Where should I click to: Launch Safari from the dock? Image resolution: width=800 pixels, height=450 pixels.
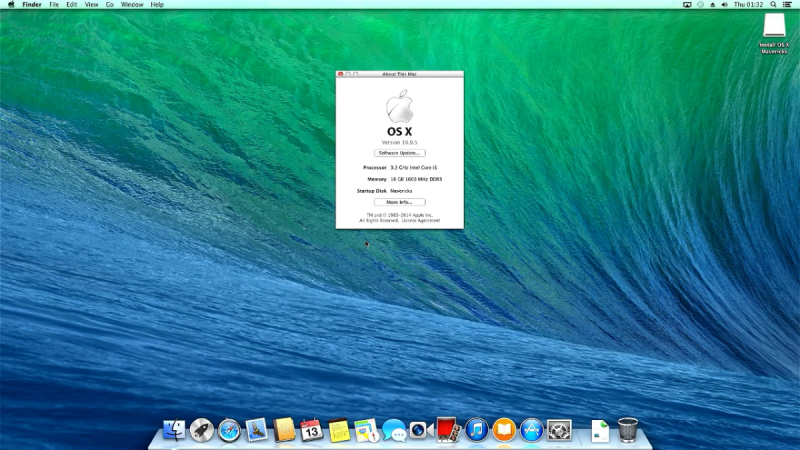pos(229,430)
